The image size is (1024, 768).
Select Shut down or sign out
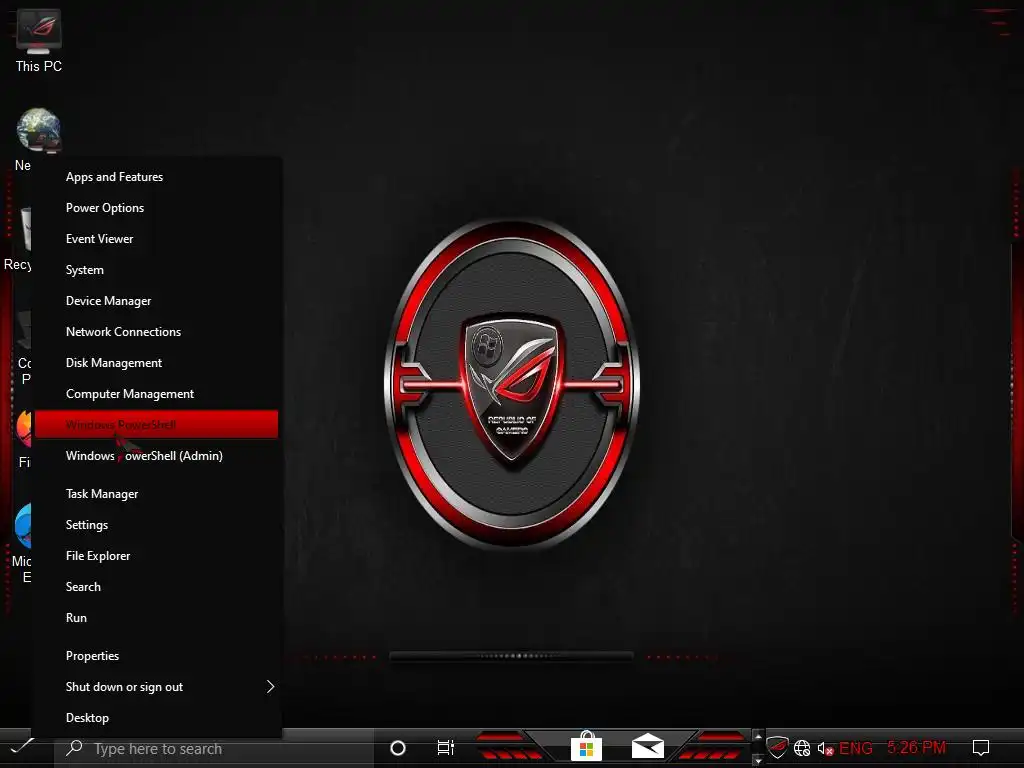tap(157, 687)
